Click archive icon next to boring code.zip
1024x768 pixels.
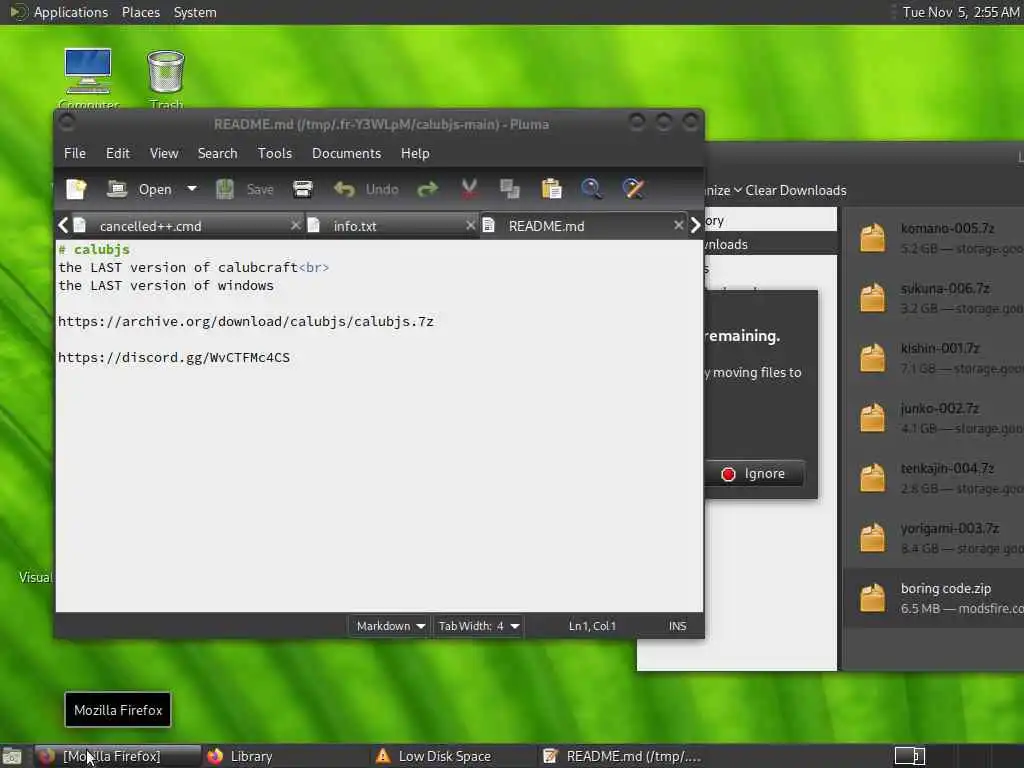pos(872,597)
